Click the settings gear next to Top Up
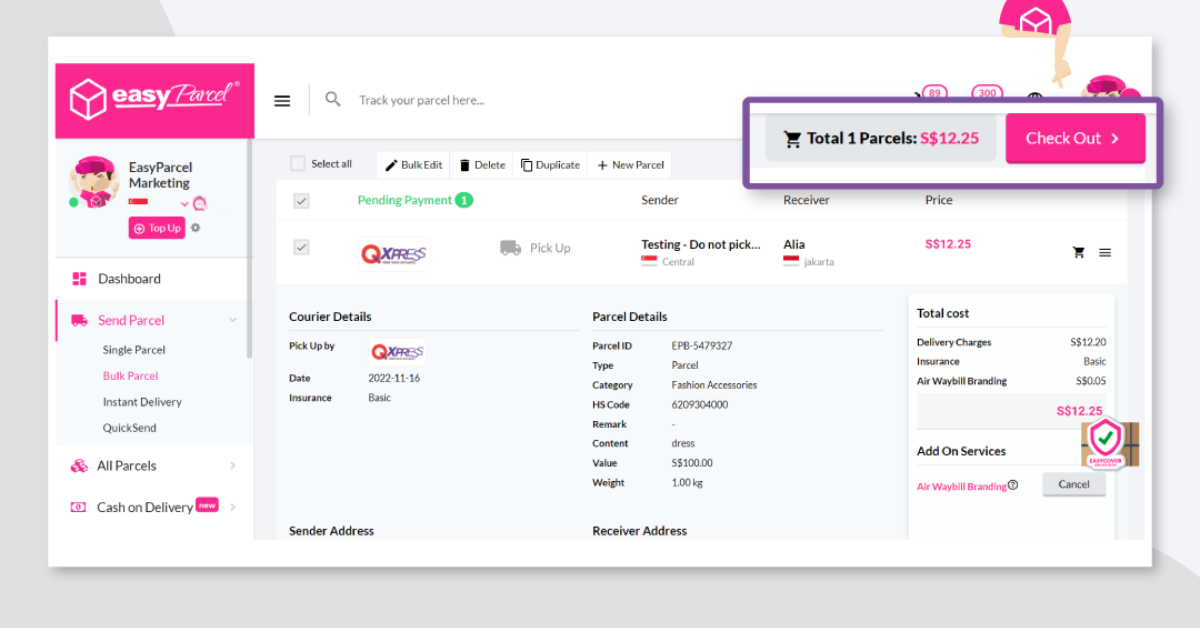 pos(195,228)
